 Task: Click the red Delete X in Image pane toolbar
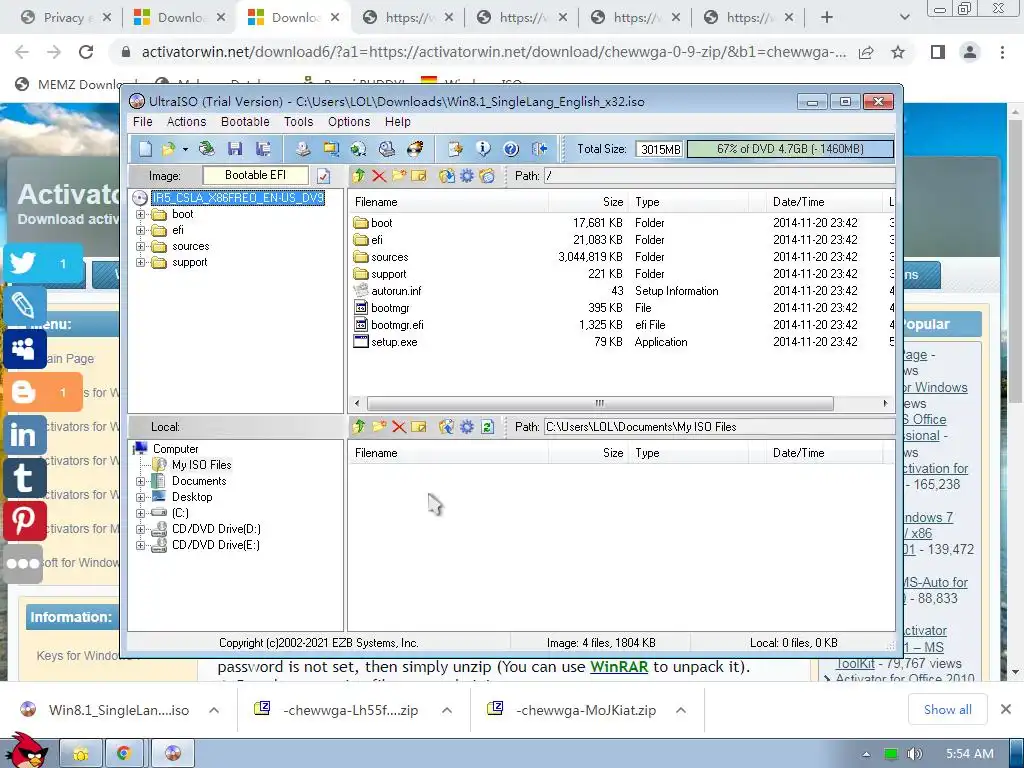pos(379,176)
